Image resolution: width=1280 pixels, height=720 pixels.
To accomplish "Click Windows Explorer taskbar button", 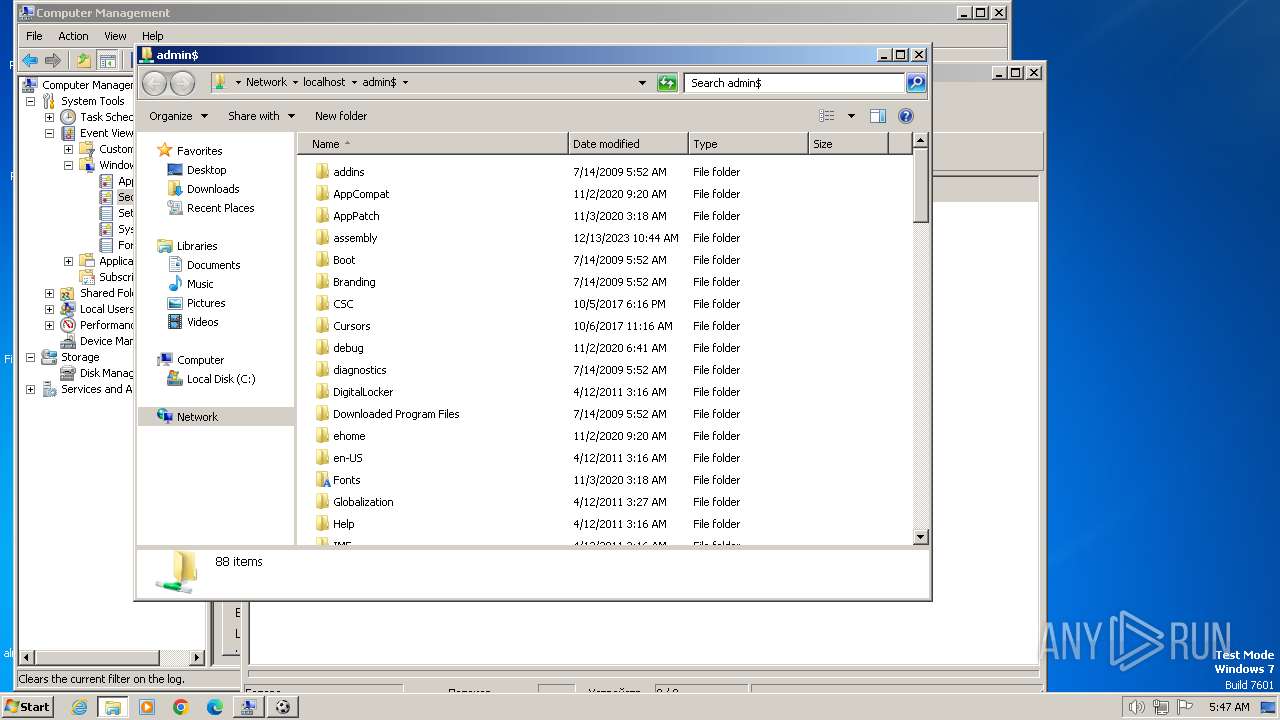I will (112, 707).
